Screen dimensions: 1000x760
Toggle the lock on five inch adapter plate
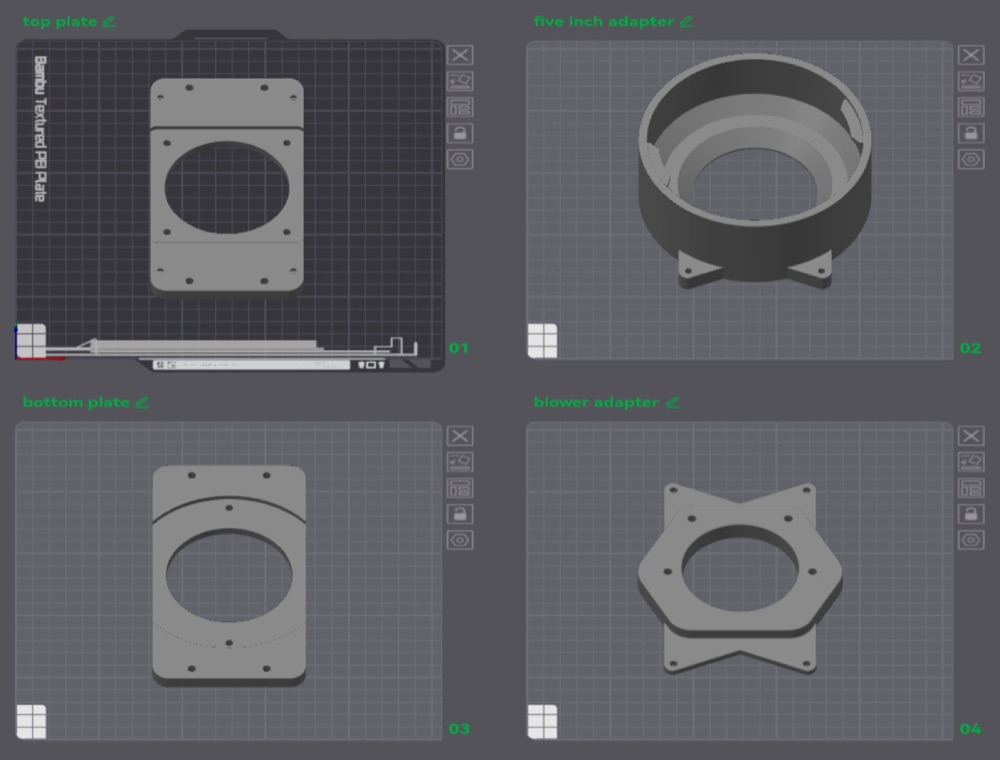tap(971, 133)
